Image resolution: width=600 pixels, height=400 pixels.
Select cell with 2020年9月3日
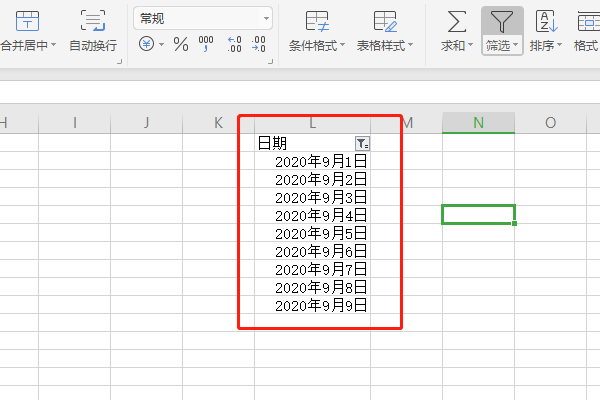312,197
